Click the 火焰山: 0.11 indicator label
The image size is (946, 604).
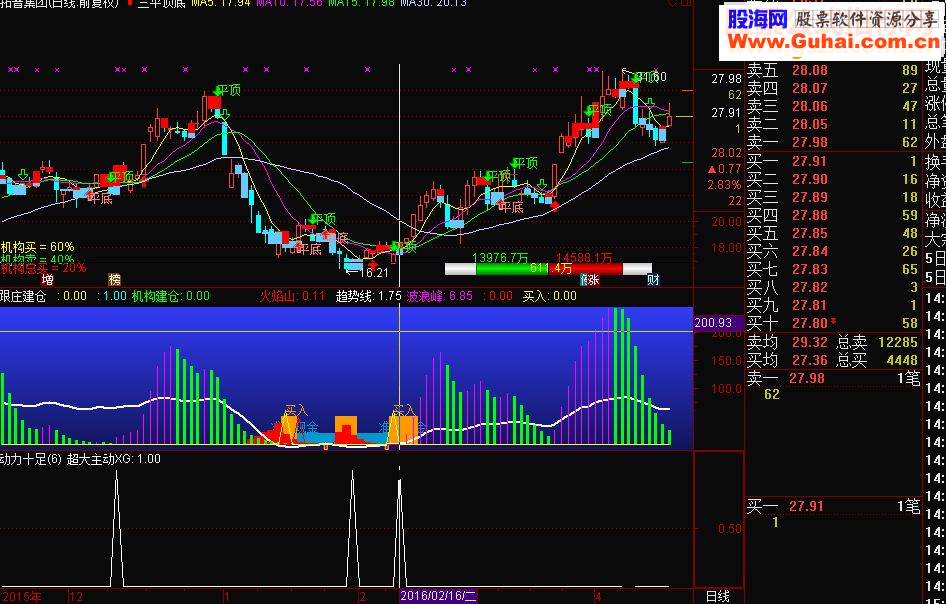click(x=292, y=296)
